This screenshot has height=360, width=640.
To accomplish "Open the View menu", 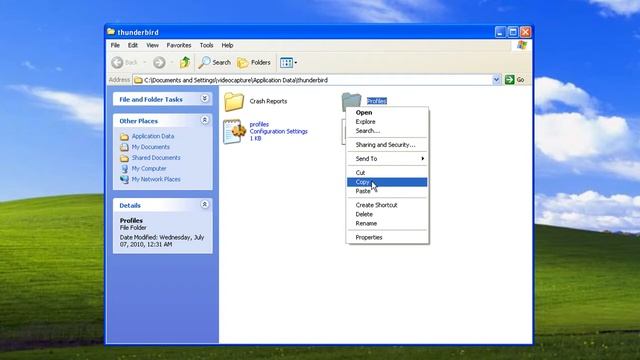I will coord(152,45).
